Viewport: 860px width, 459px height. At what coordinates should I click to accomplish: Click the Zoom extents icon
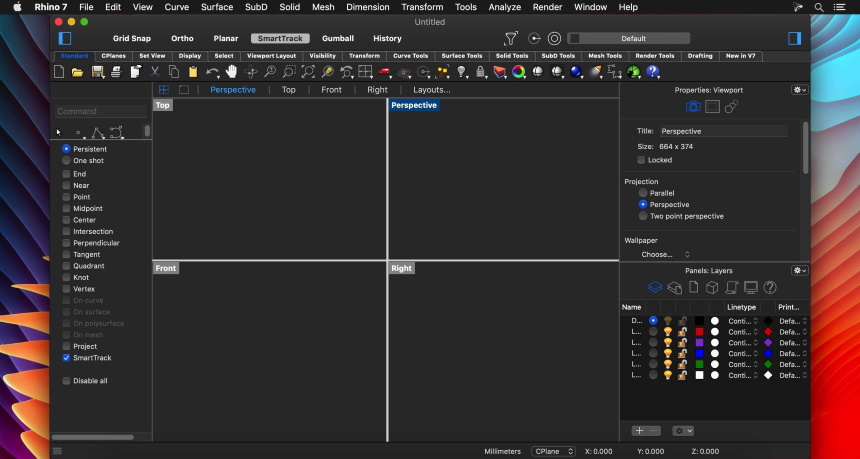click(x=308, y=72)
